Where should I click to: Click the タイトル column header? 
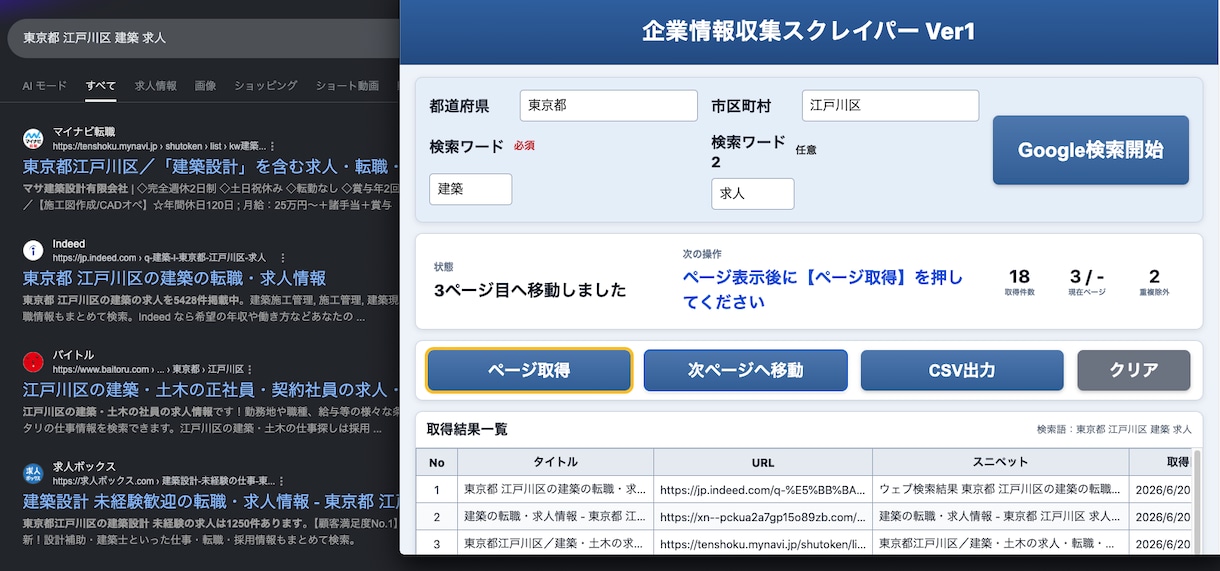[x=556, y=462]
